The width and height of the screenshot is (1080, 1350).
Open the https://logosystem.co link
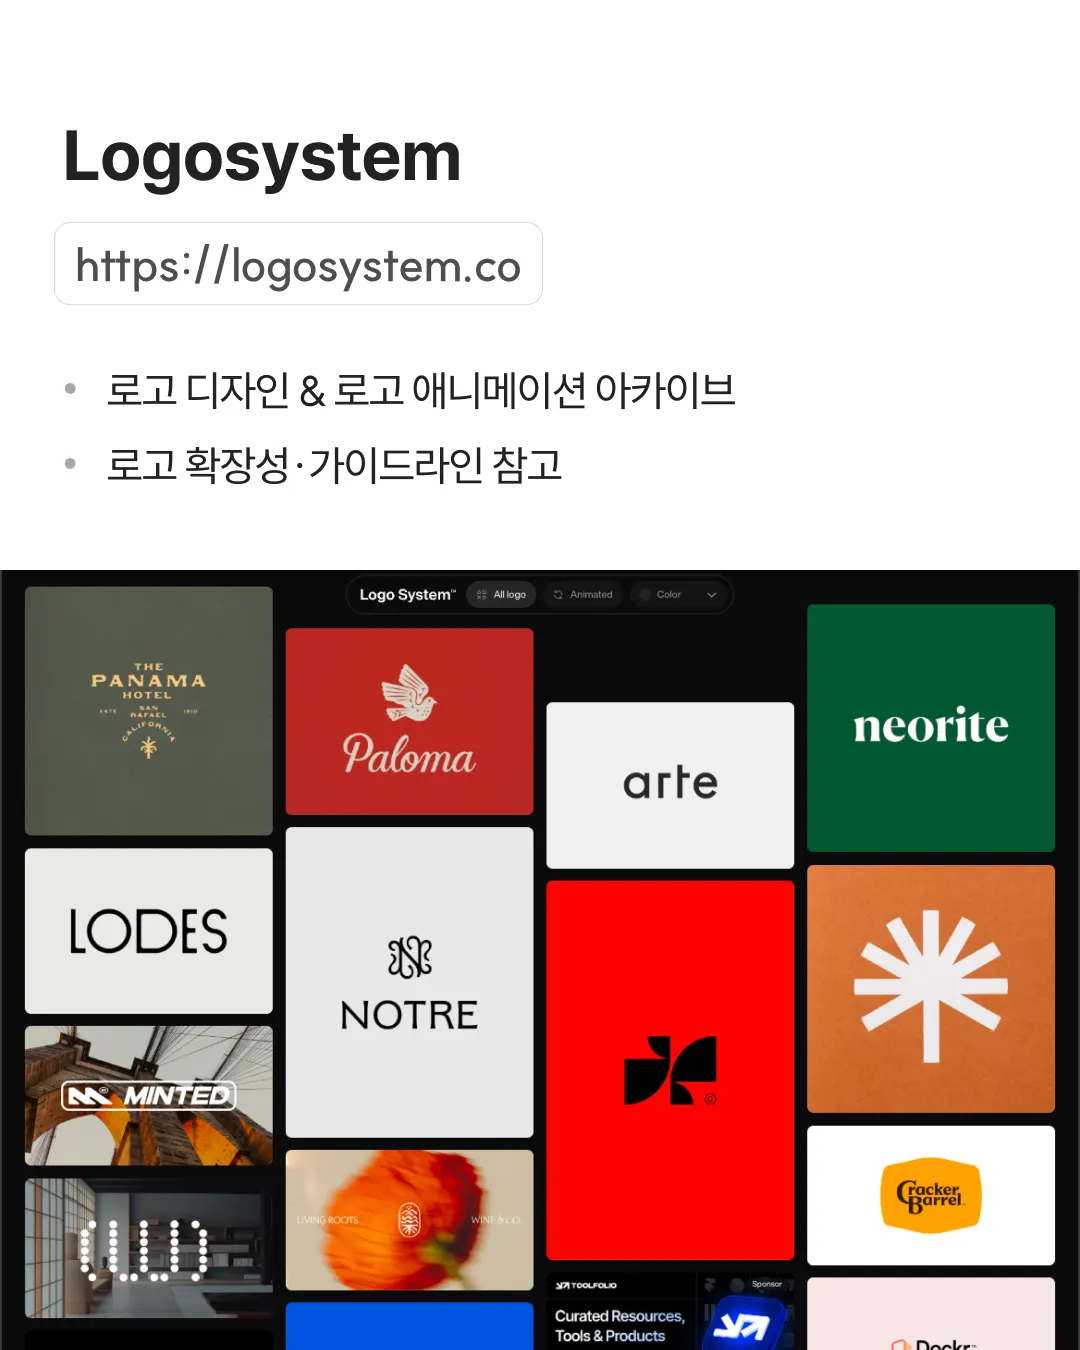coord(298,264)
